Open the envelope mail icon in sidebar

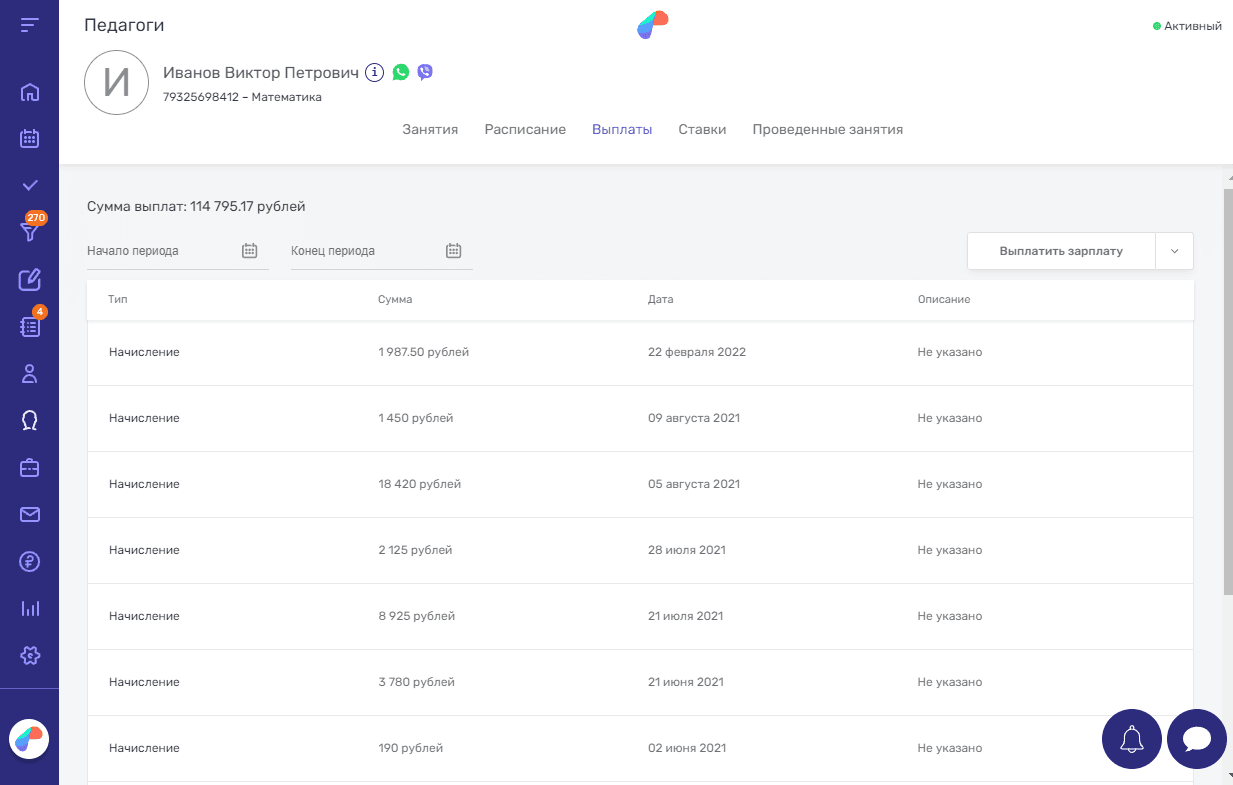[x=30, y=514]
